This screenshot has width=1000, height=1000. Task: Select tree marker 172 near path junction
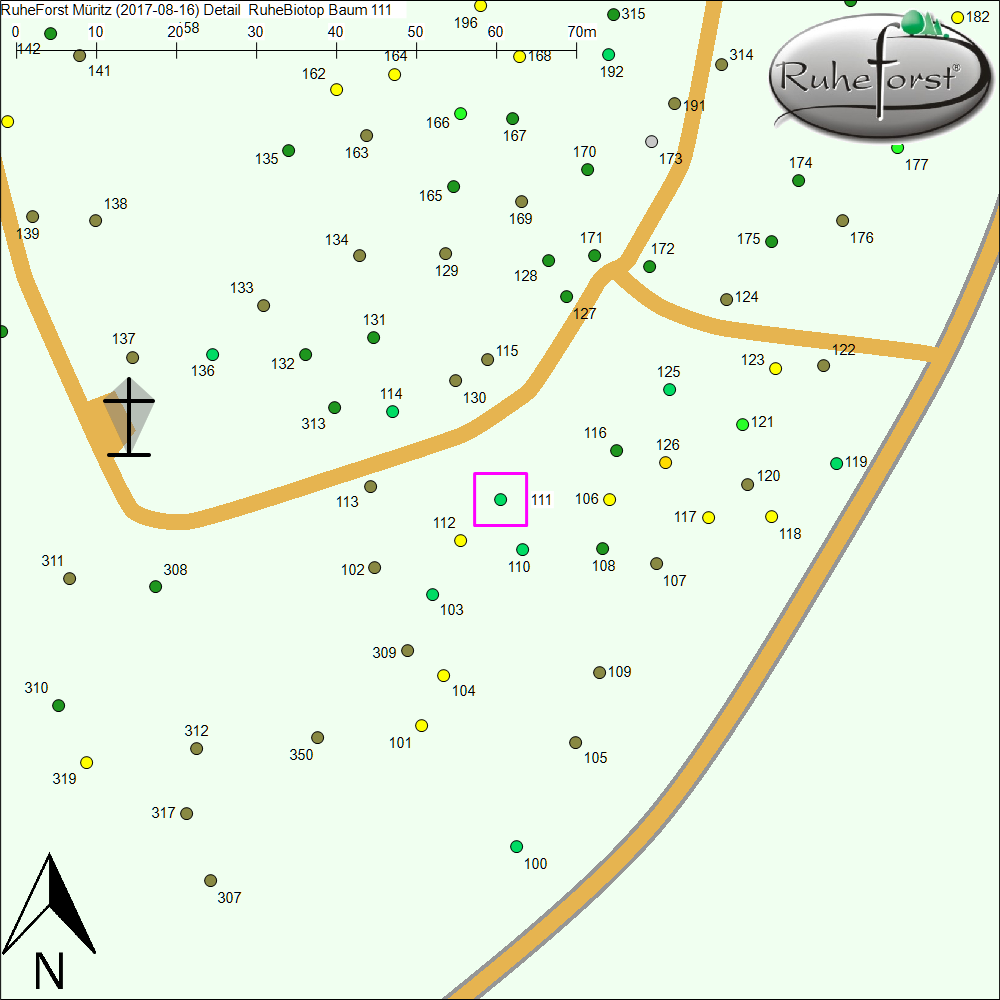point(649,266)
